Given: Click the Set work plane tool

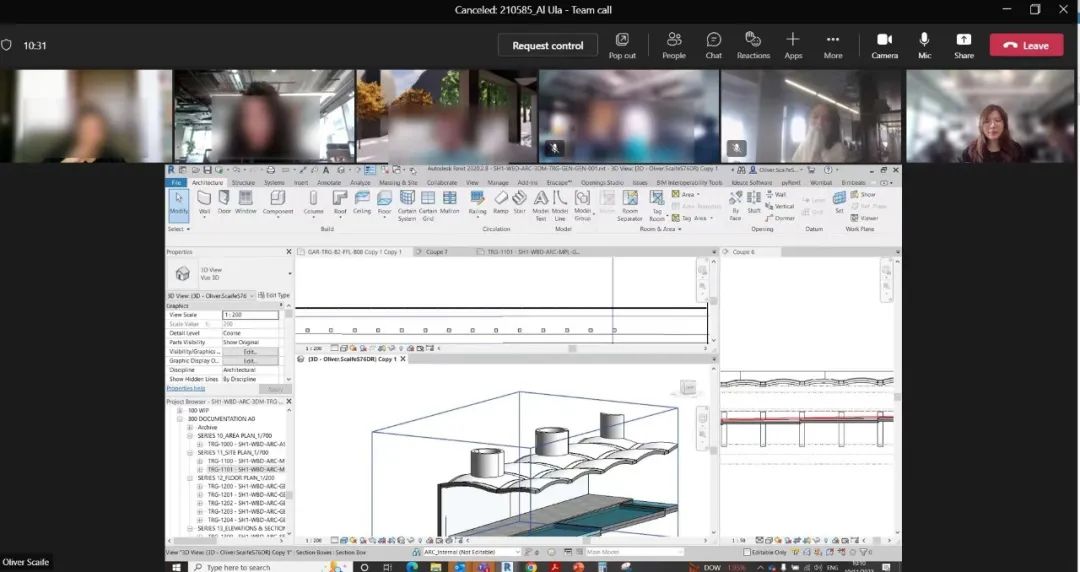Looking at the screenshot, I should click(x=839, y=203).
